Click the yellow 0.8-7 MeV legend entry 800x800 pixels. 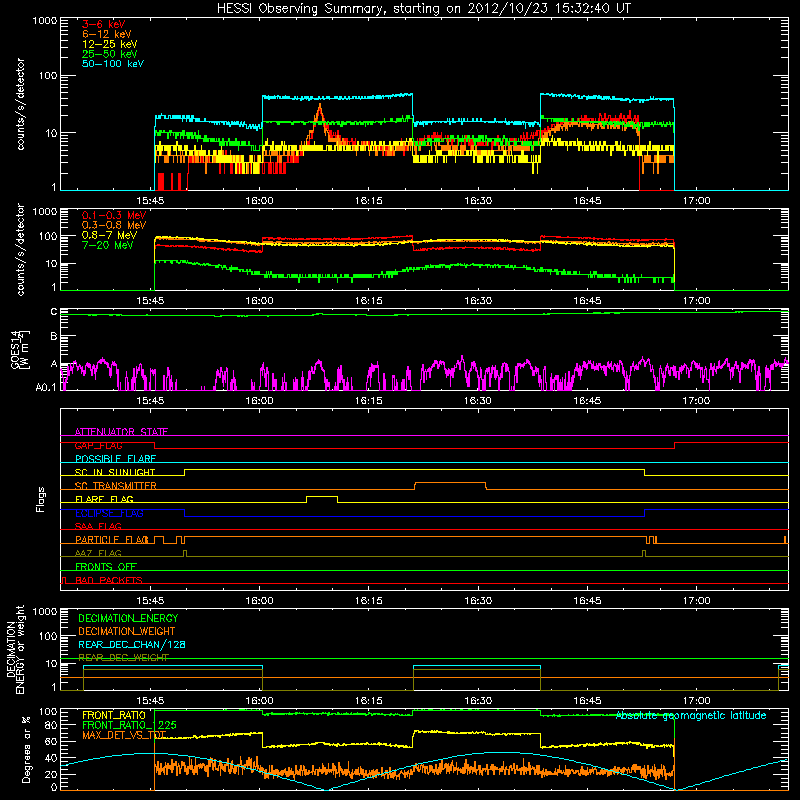[x=110, y=235]
